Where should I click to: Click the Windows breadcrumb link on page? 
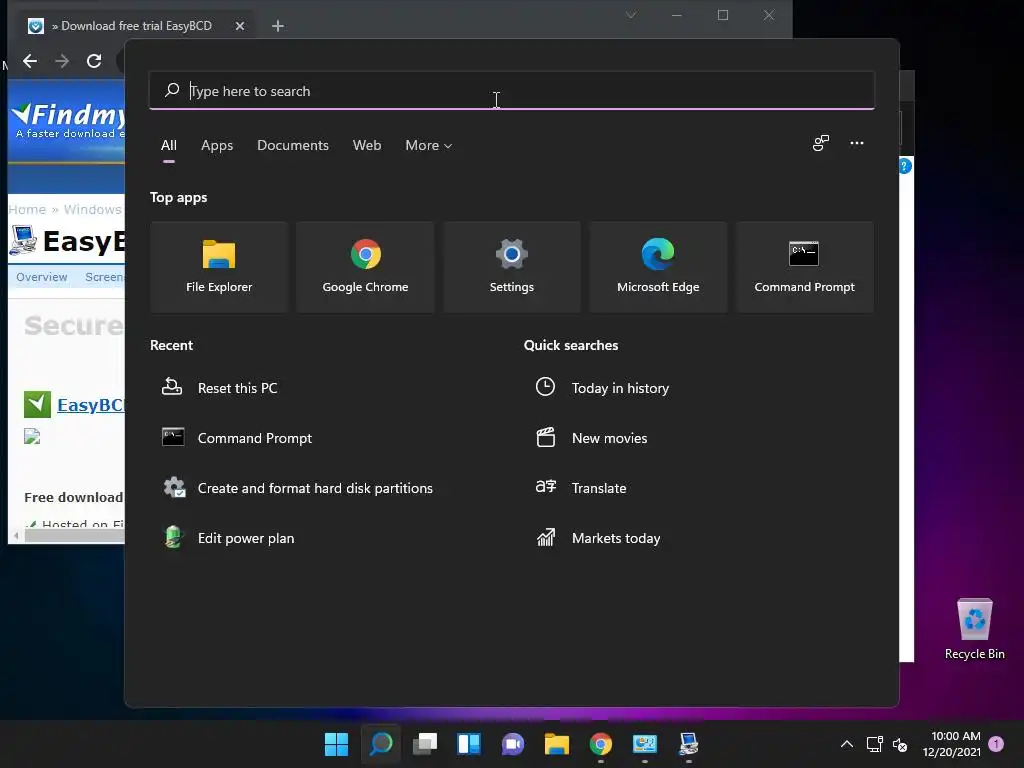[x=92, y=210]
